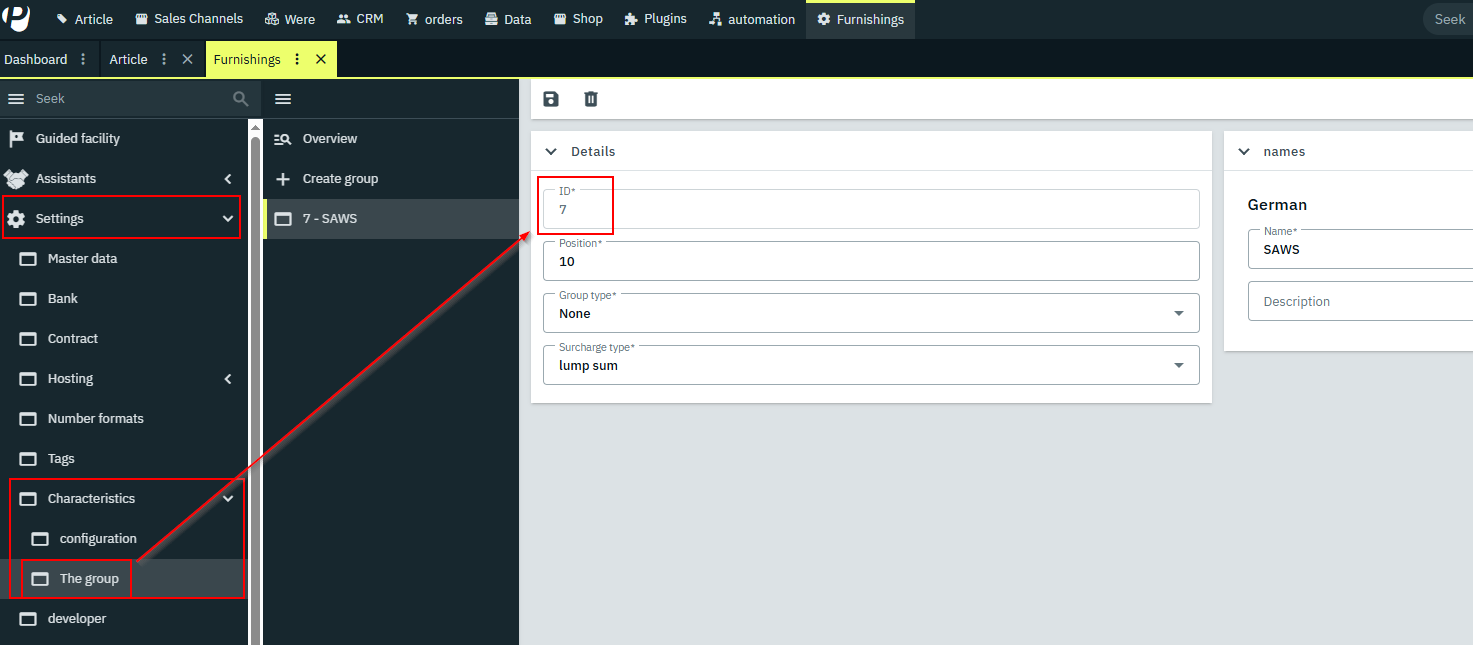This screenshot has height=645, width=1473.
Task: Open the orders area from the top bar
Action: tap(434, 18)
